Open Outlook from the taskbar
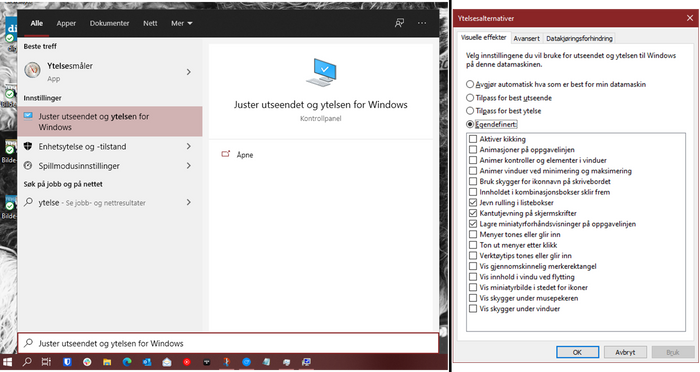This screenshot has width=700, height=372. pyautogui.click(x=146, y=362)
